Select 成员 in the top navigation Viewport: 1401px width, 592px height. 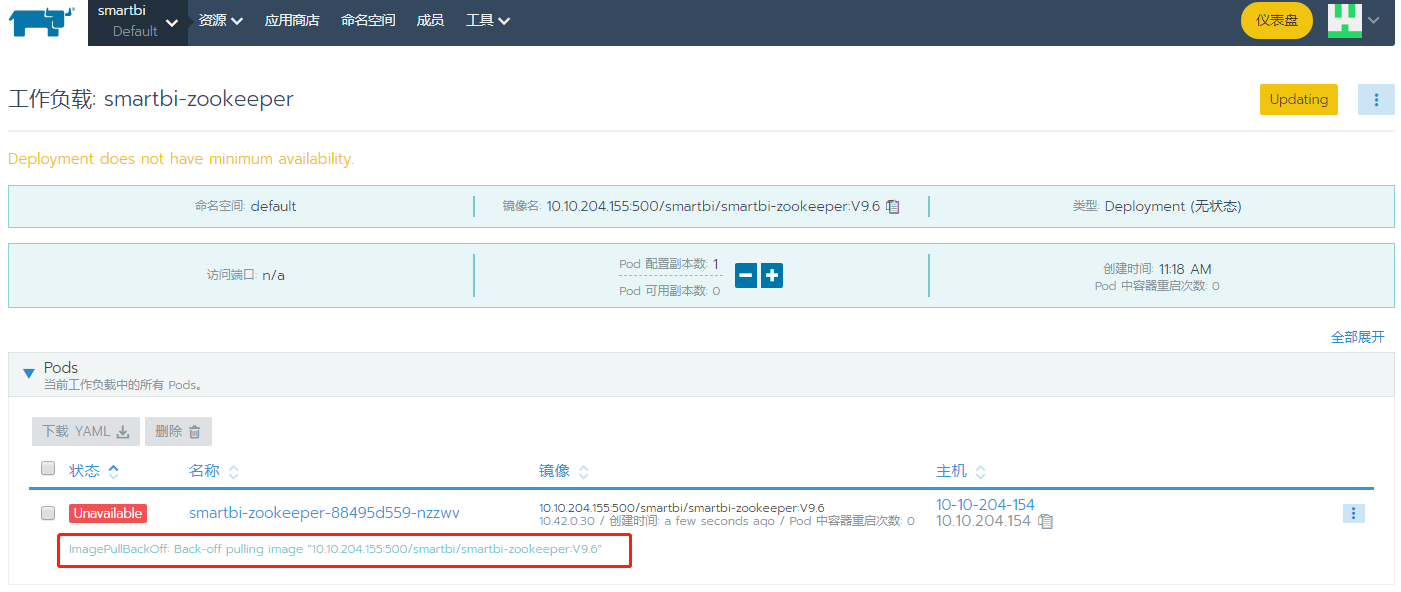pos(430,20)
